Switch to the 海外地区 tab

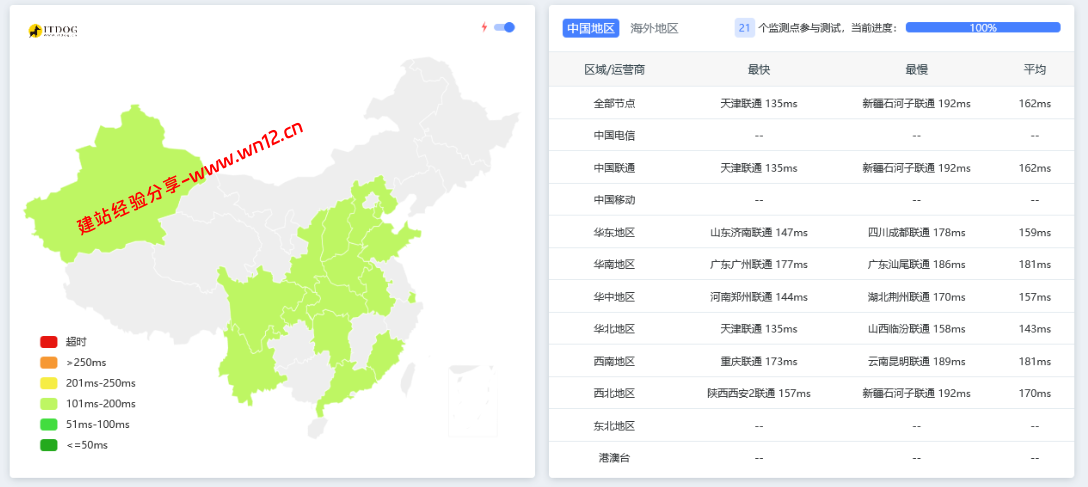click(x=654, y=28)
